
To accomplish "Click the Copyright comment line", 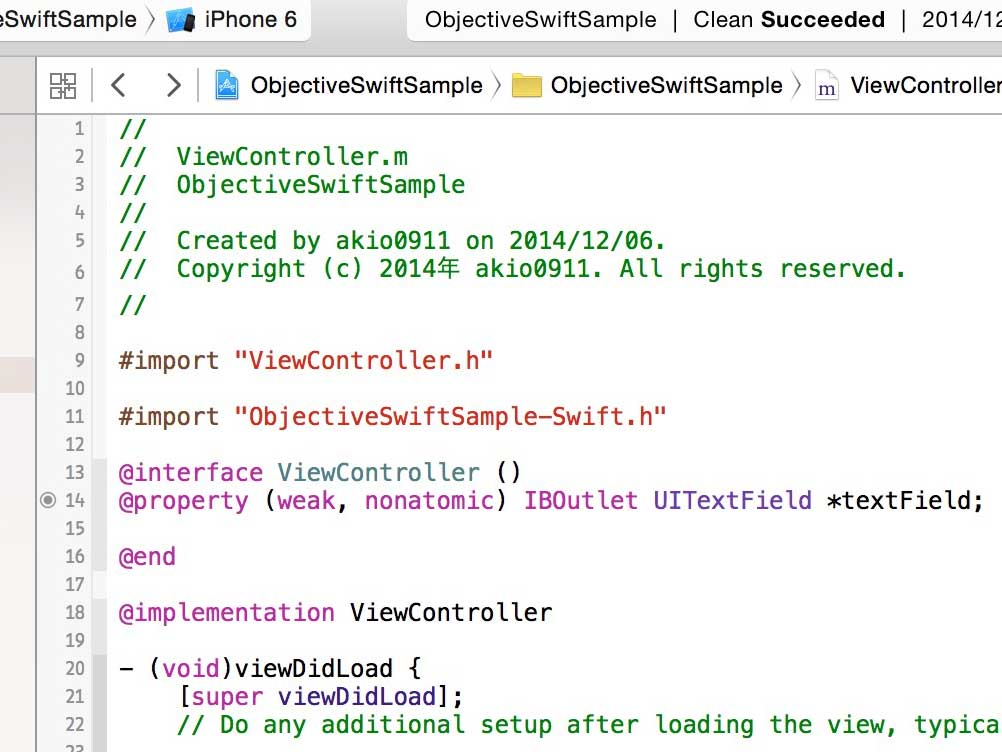I will pyautogui.click(x=513, y=269).
